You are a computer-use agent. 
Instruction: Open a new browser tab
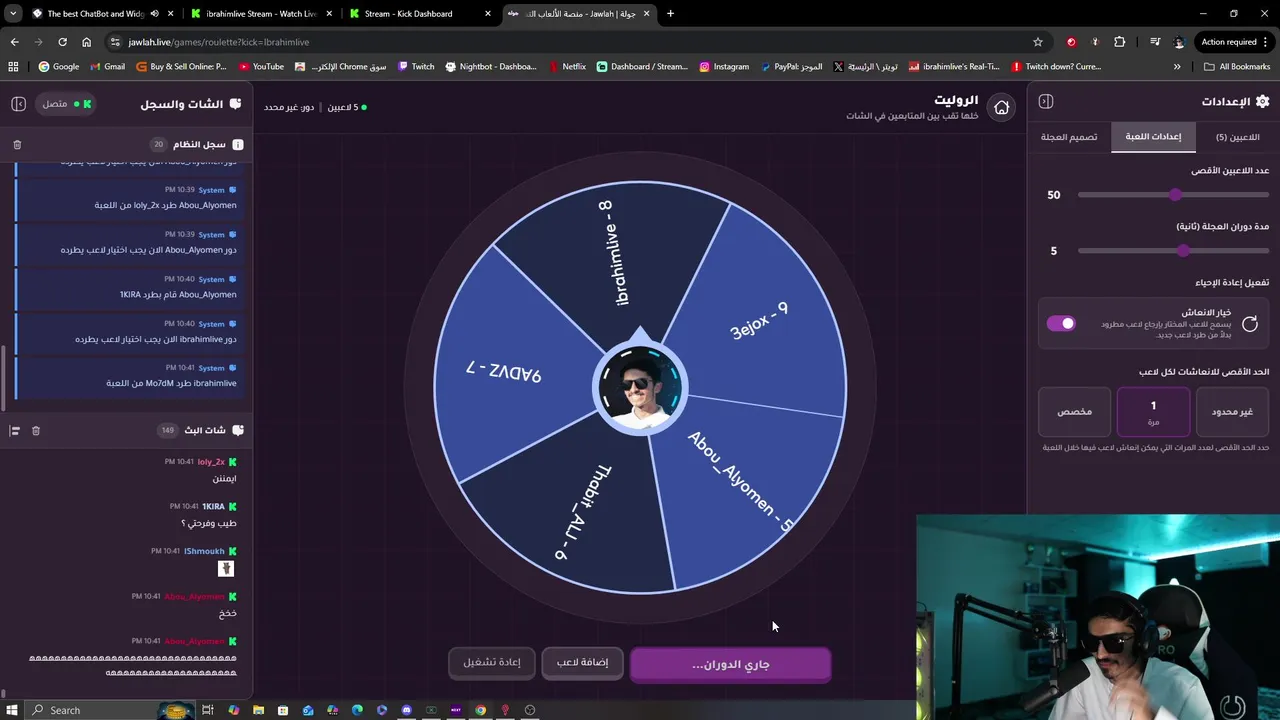tap(670, 14)
